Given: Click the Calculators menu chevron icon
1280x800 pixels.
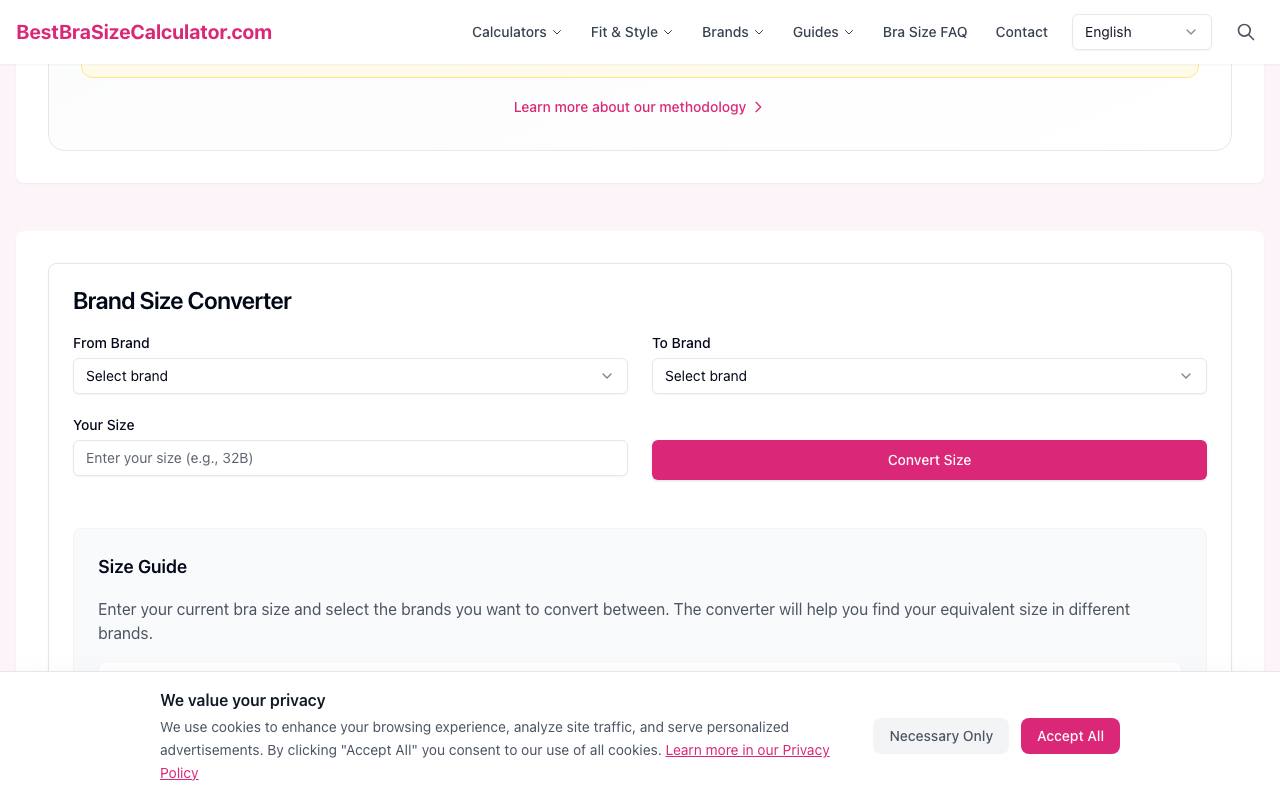Looking at the screenshot, I should point(557,32).
